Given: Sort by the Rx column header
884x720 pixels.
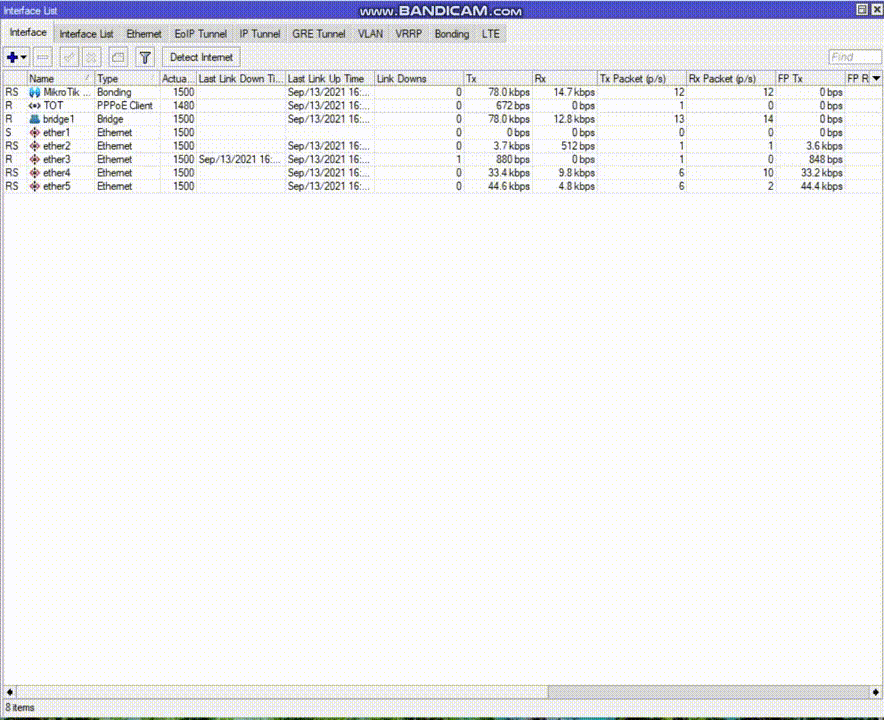Looking at the screenshot, I should point(565,78).
